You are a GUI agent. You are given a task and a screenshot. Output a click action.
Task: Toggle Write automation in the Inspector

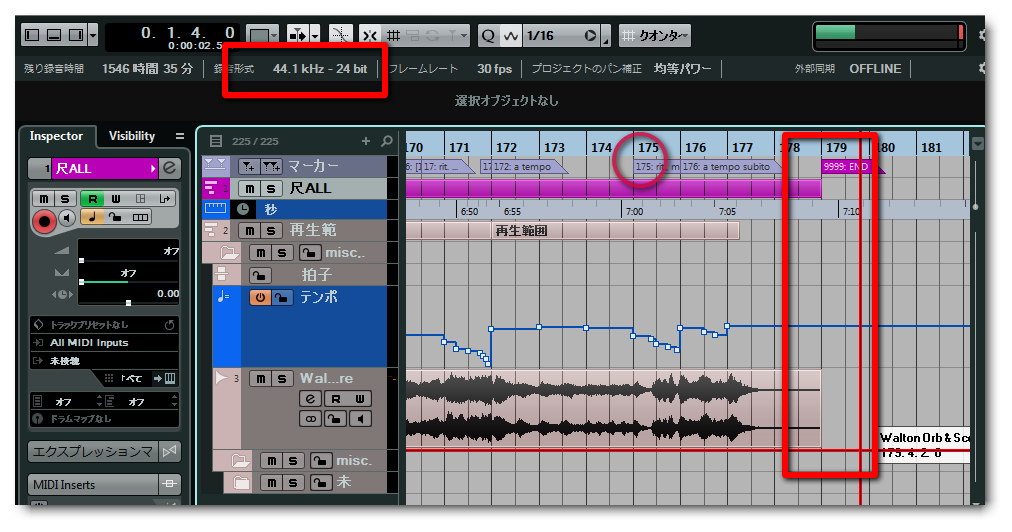(116, 198)
